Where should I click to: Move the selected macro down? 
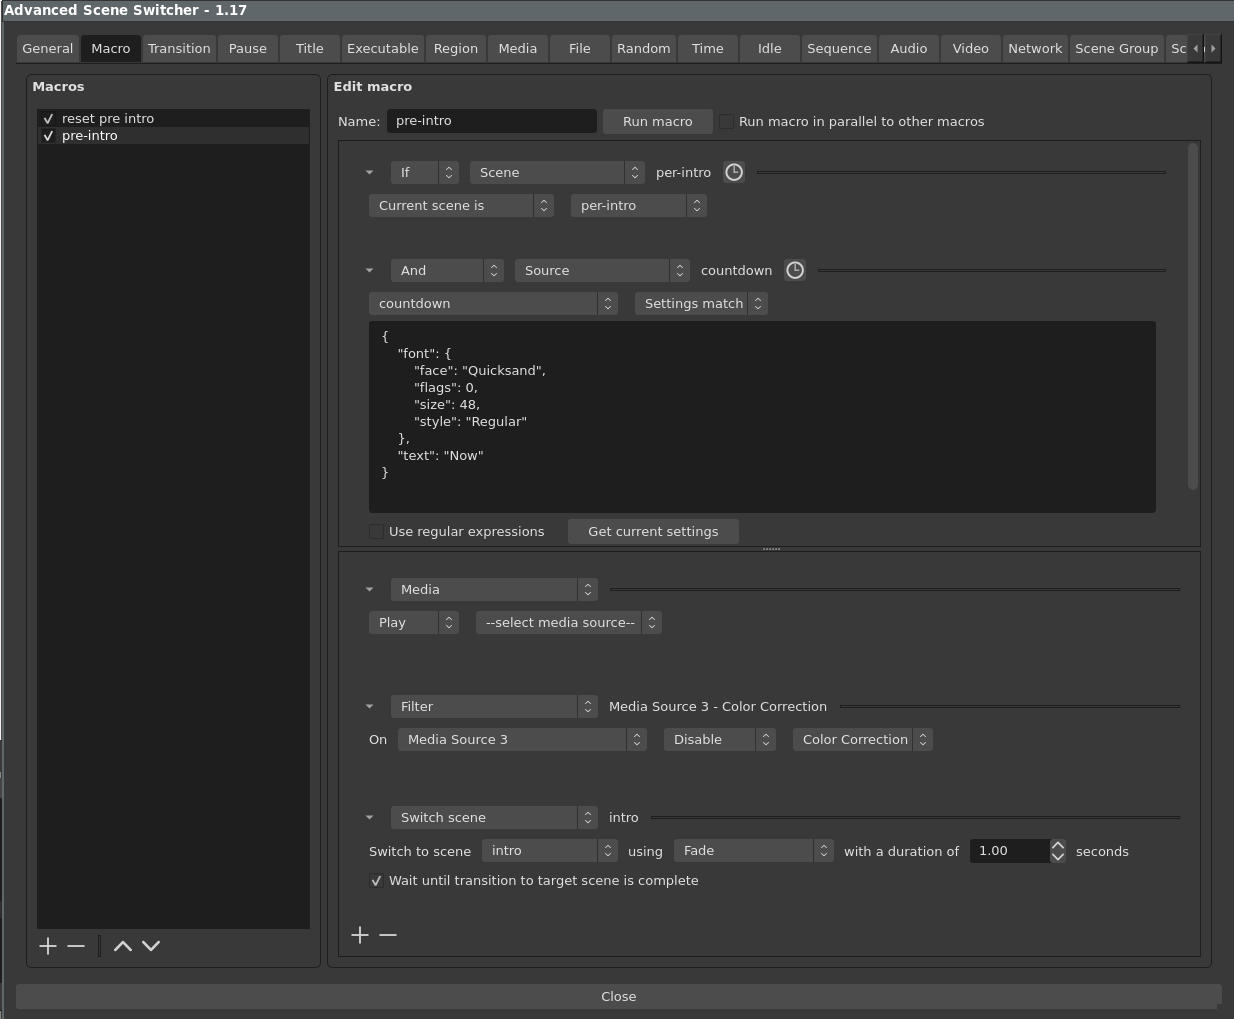[x=150, y=945]
